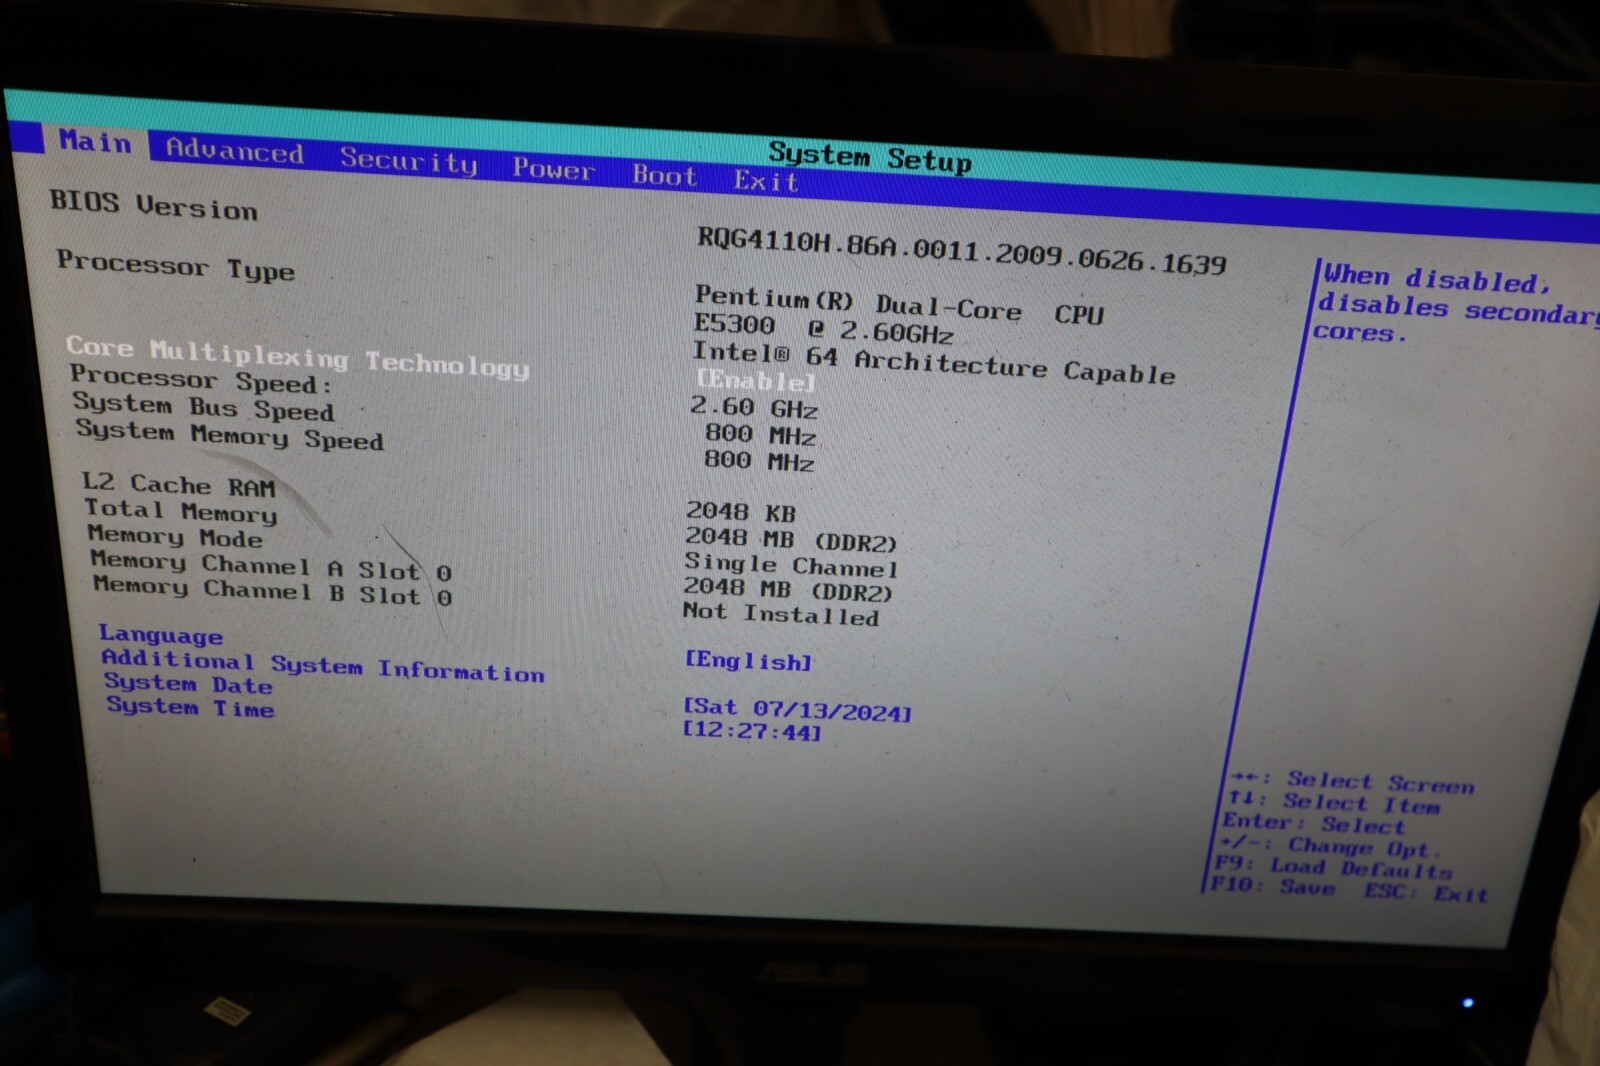The image size is (1600, 1066).
Task: Select the Main tab
Action: click(x=94, y=142)
